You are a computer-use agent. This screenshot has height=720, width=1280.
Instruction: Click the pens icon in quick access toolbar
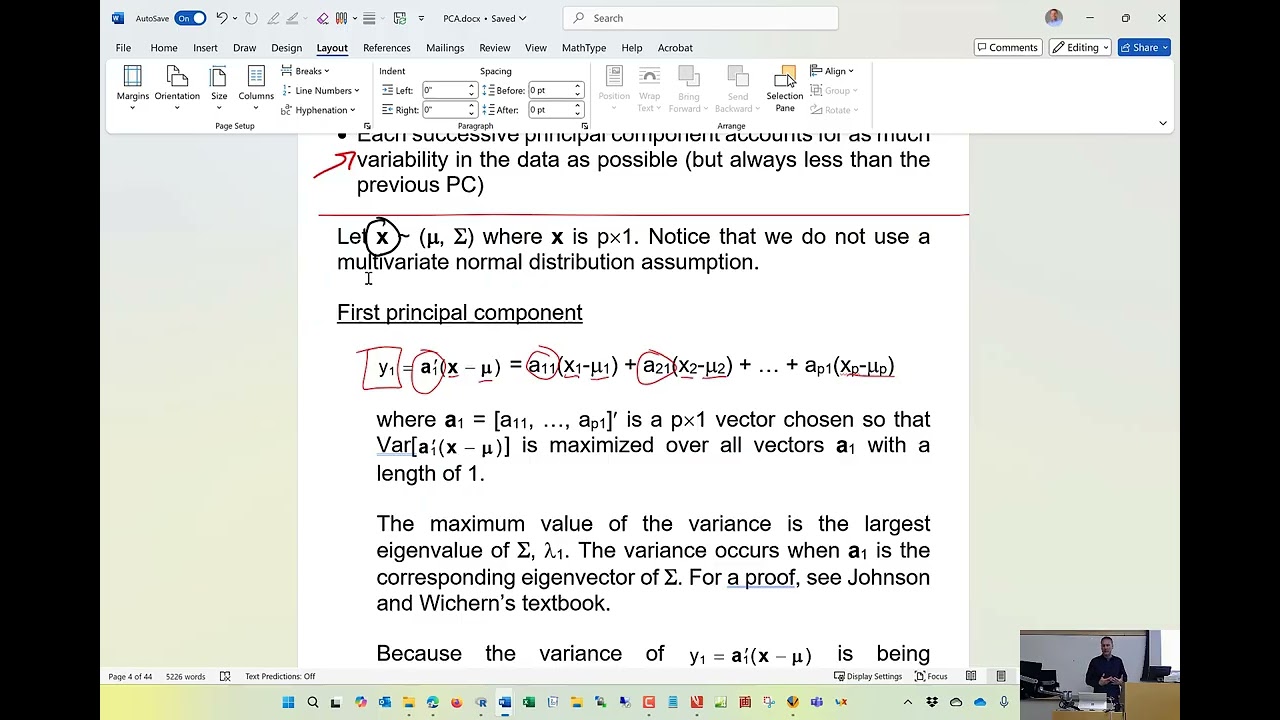pyautogui.click(x=342, y=18)
